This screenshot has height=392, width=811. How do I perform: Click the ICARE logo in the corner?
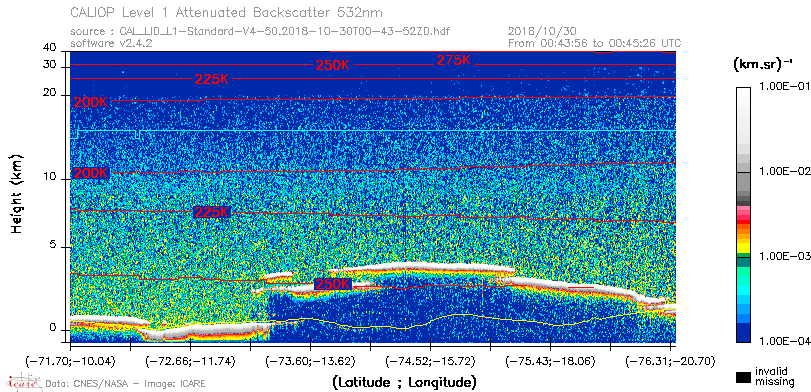(23, 382)
